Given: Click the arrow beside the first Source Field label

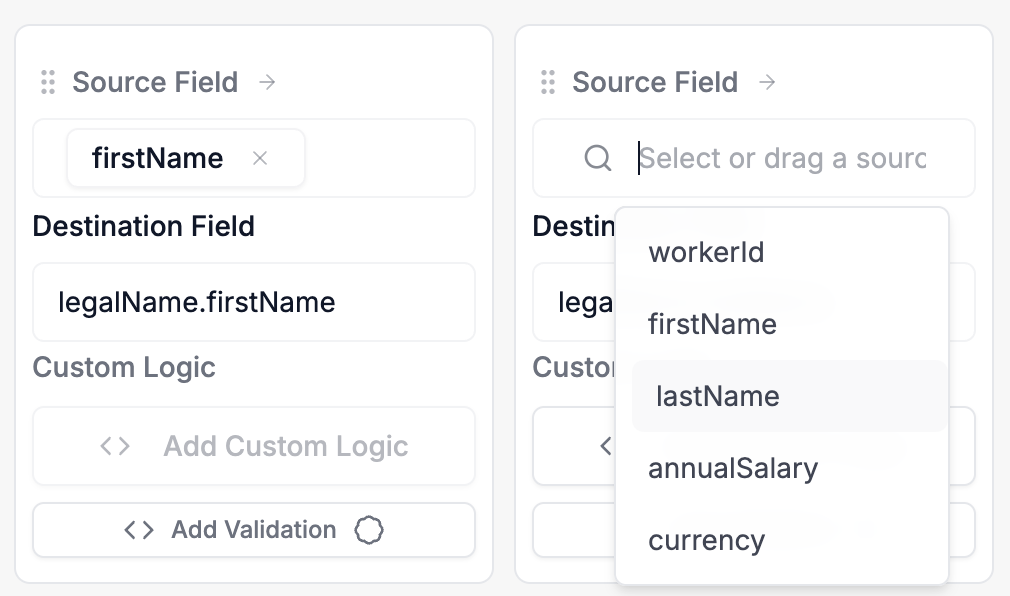Looking at the screenshot, I should click(x=267, y=82).
